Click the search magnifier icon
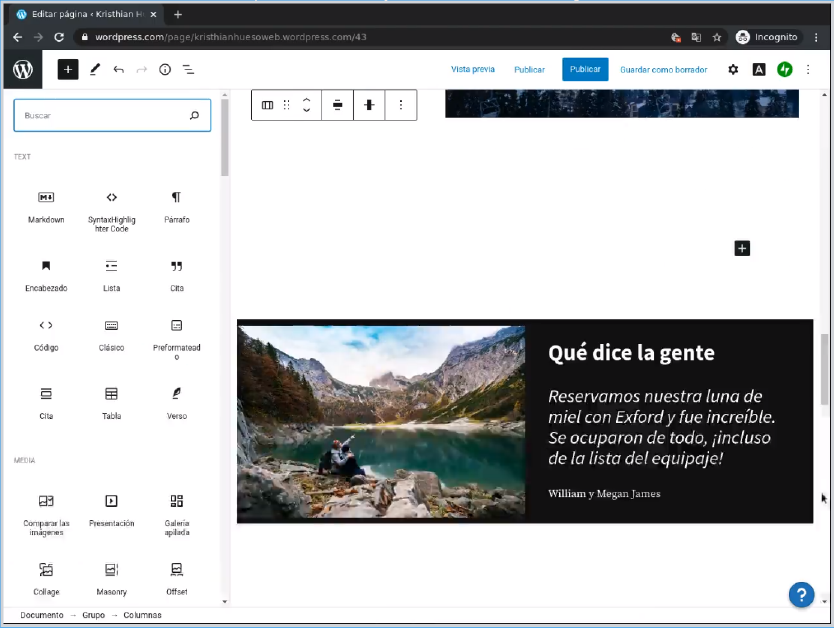834x628 pixels. (x=195, y=115)
